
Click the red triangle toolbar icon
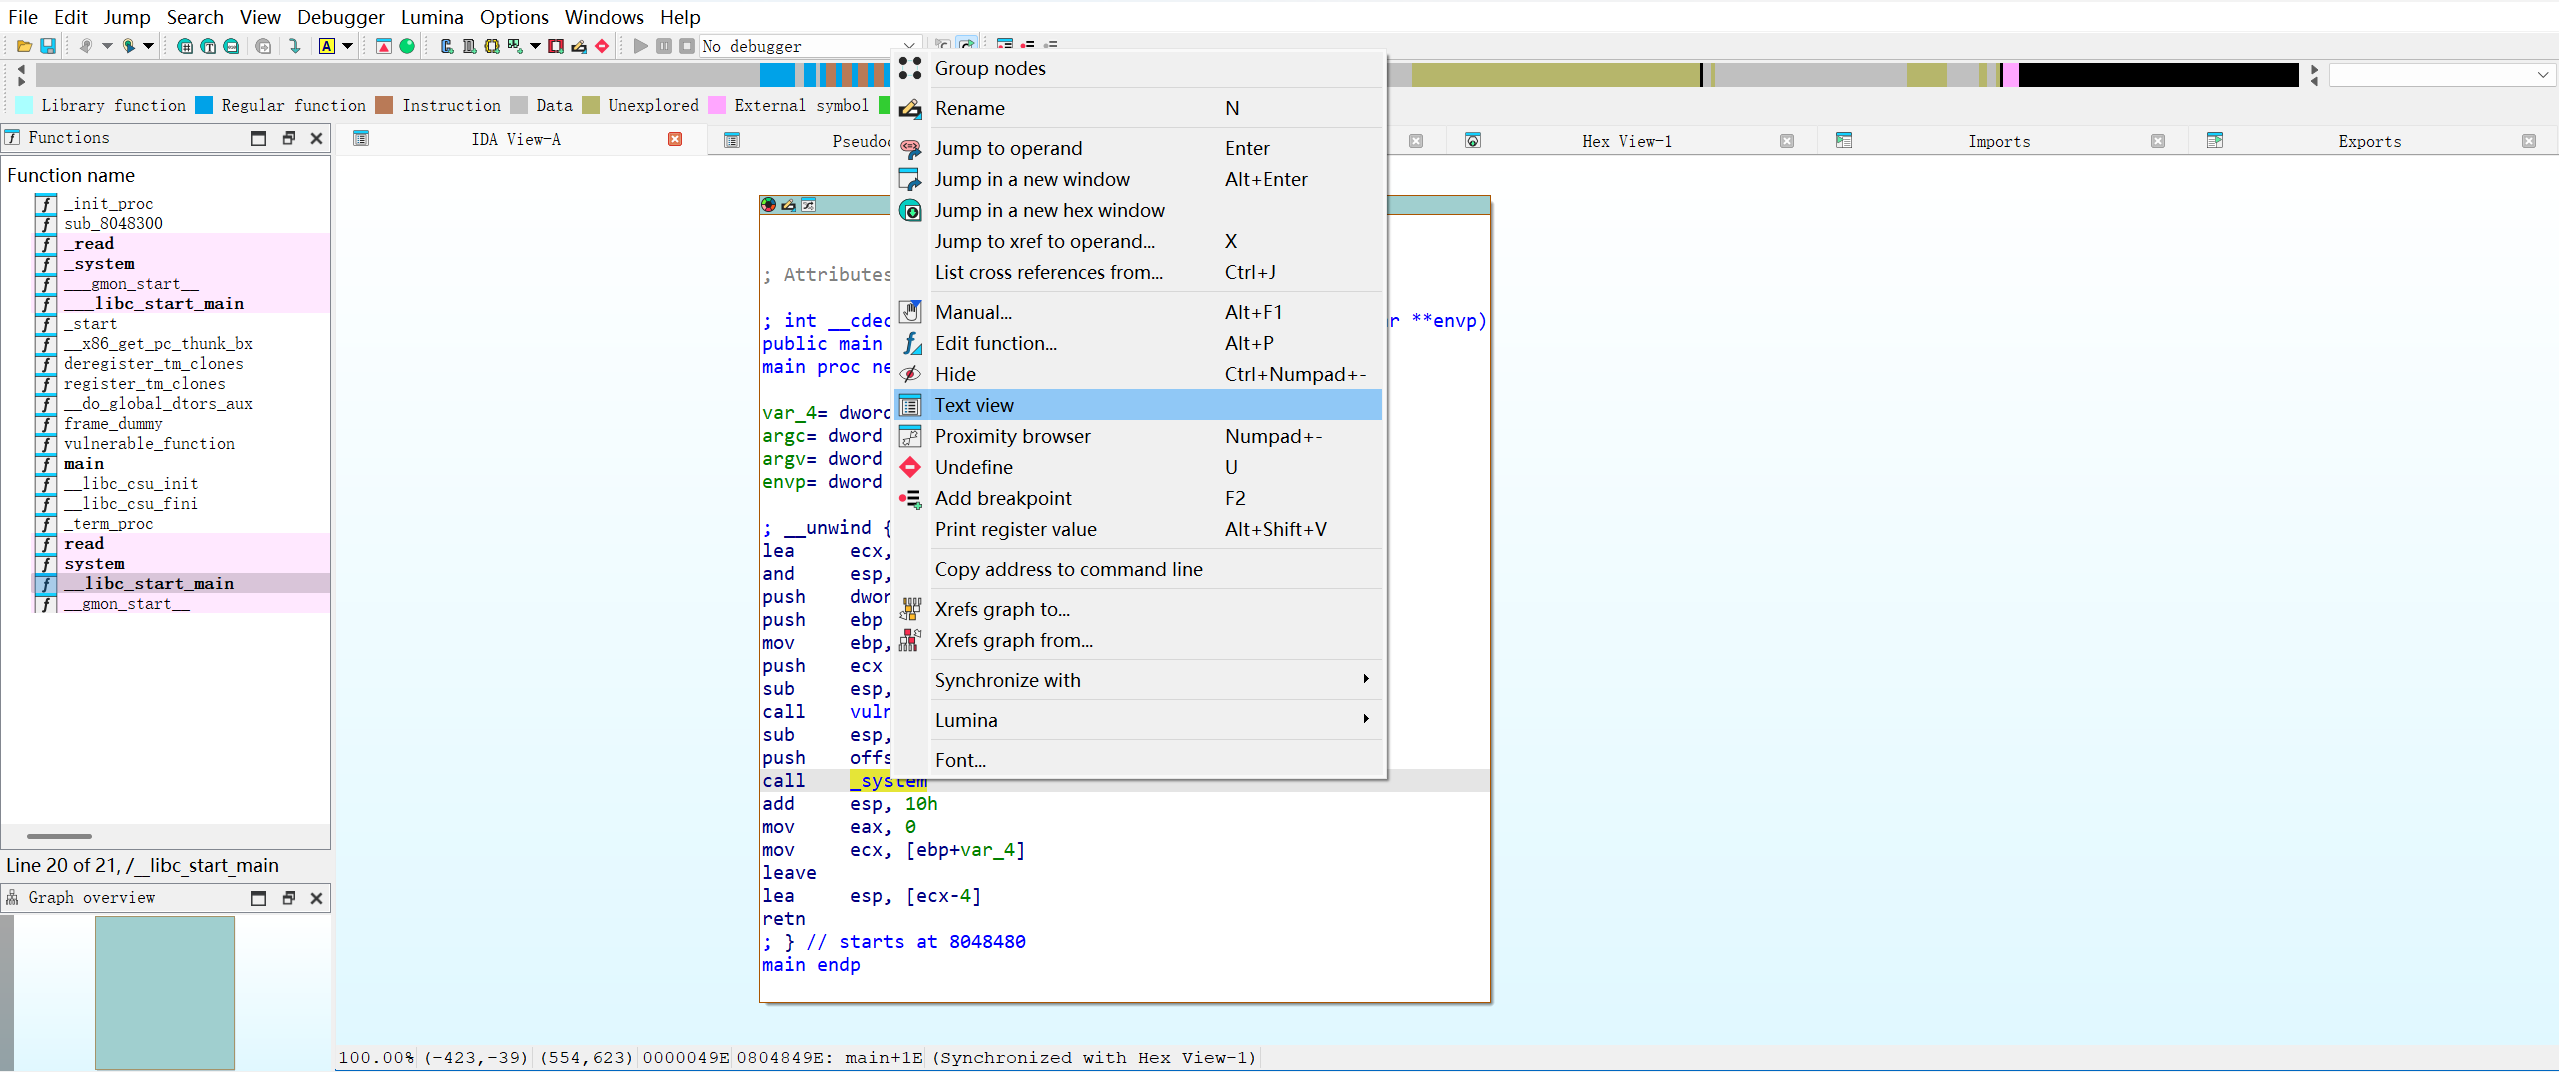[x=384, y=46]
